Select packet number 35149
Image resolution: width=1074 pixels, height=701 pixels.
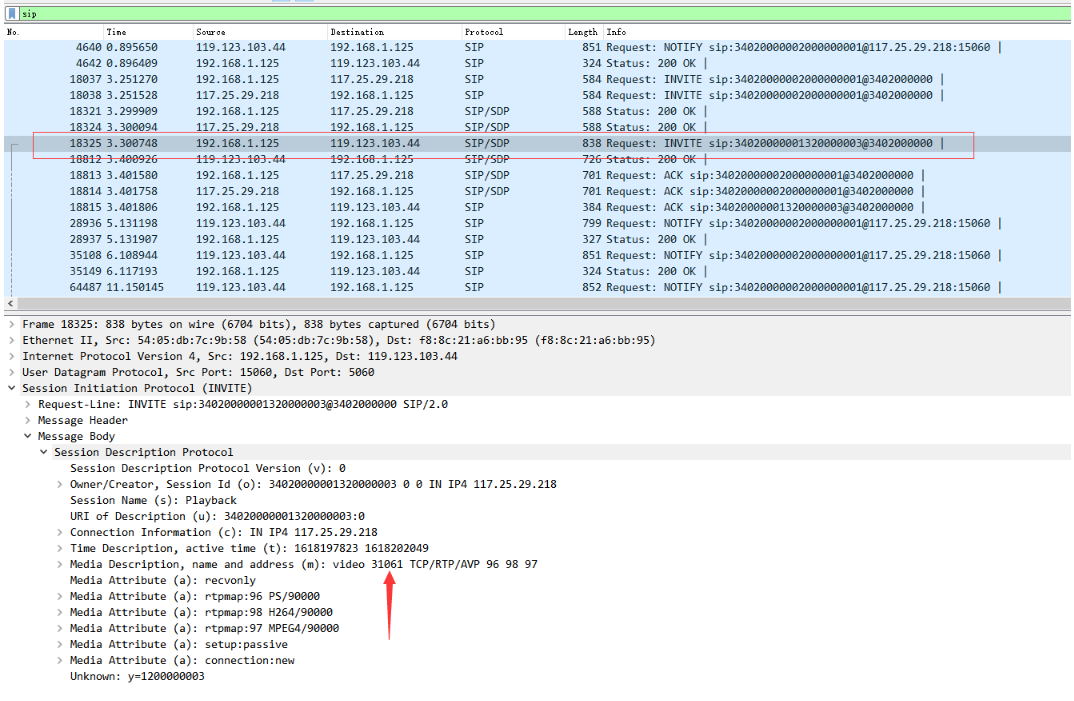click(537, 271)
